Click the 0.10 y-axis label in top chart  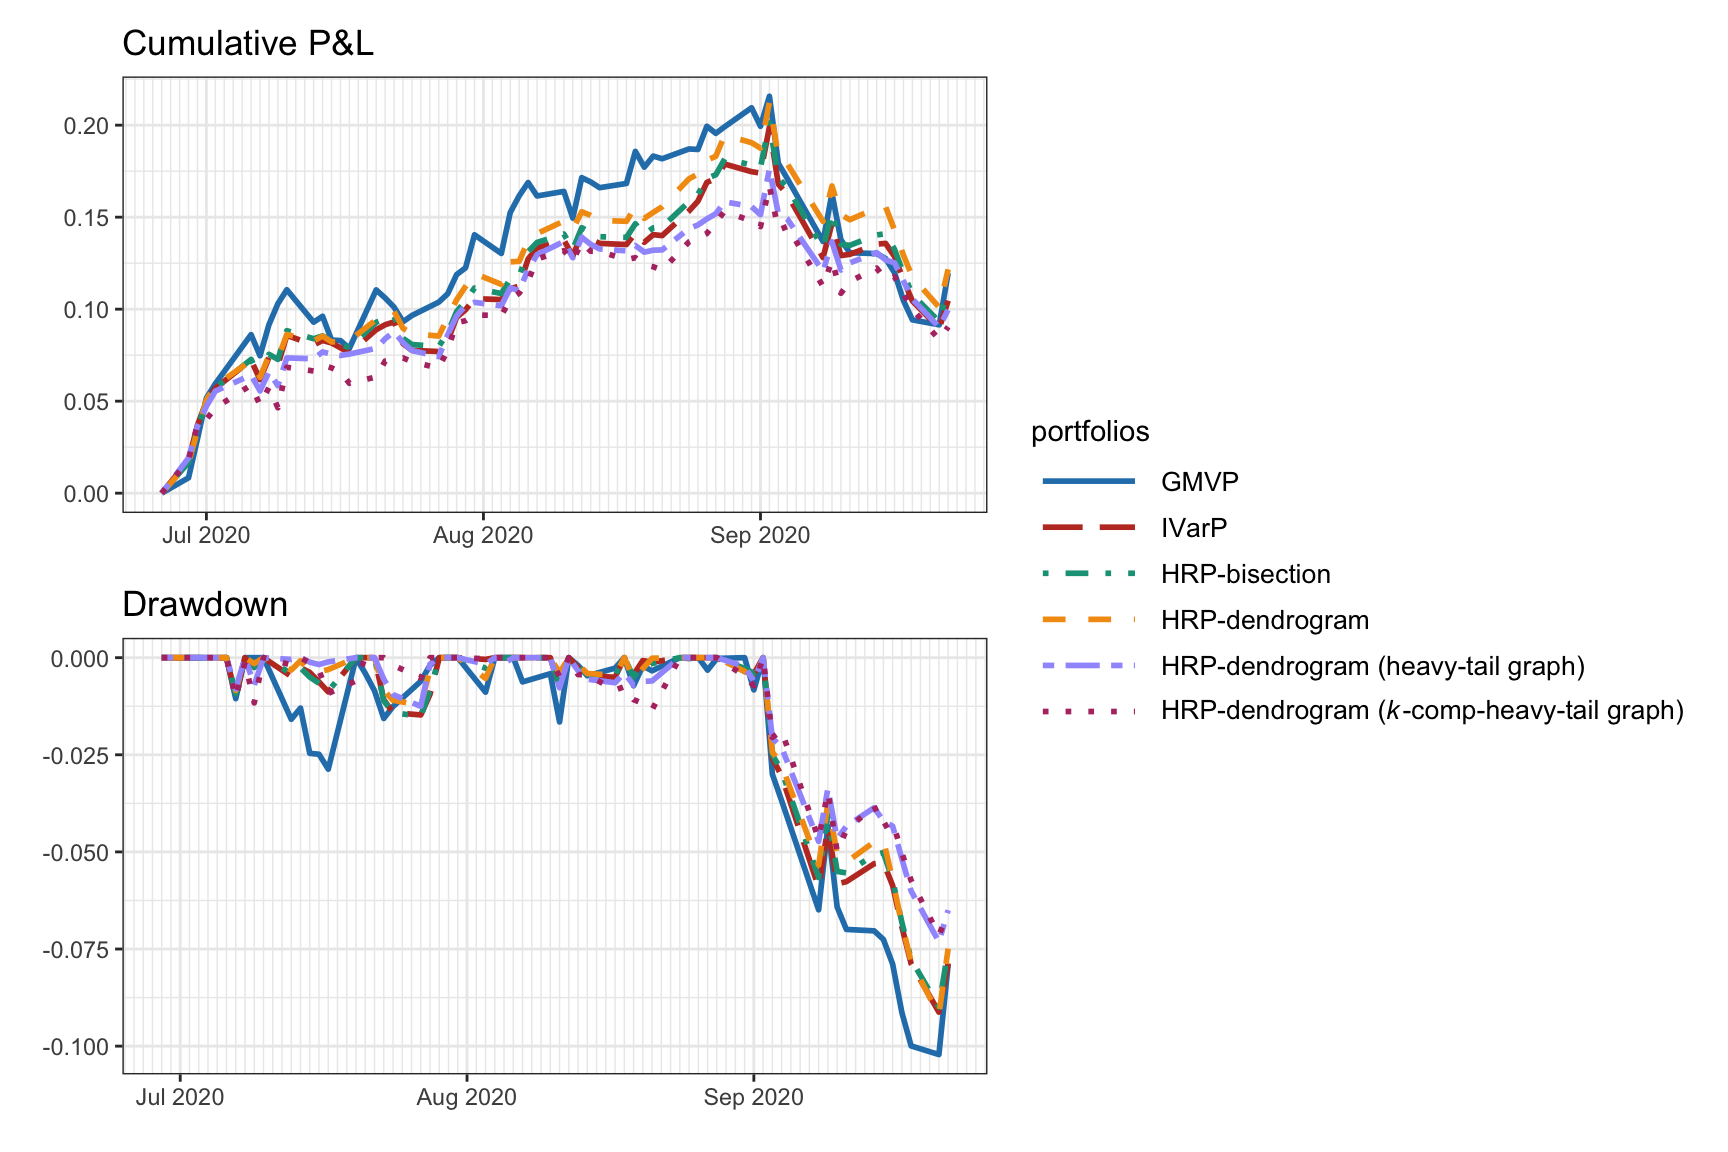[x=85, y=310]
